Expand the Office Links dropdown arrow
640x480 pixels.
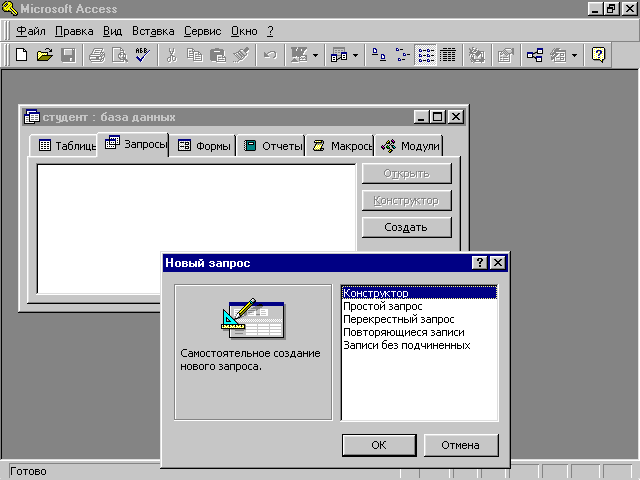(x=316, y=55)
